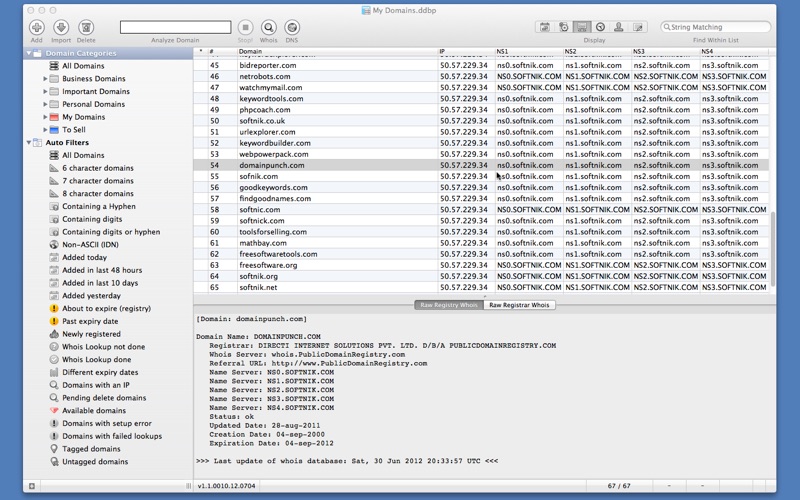Select the person/contact display mode icon
800x500 pixels.
click(618, 27)
